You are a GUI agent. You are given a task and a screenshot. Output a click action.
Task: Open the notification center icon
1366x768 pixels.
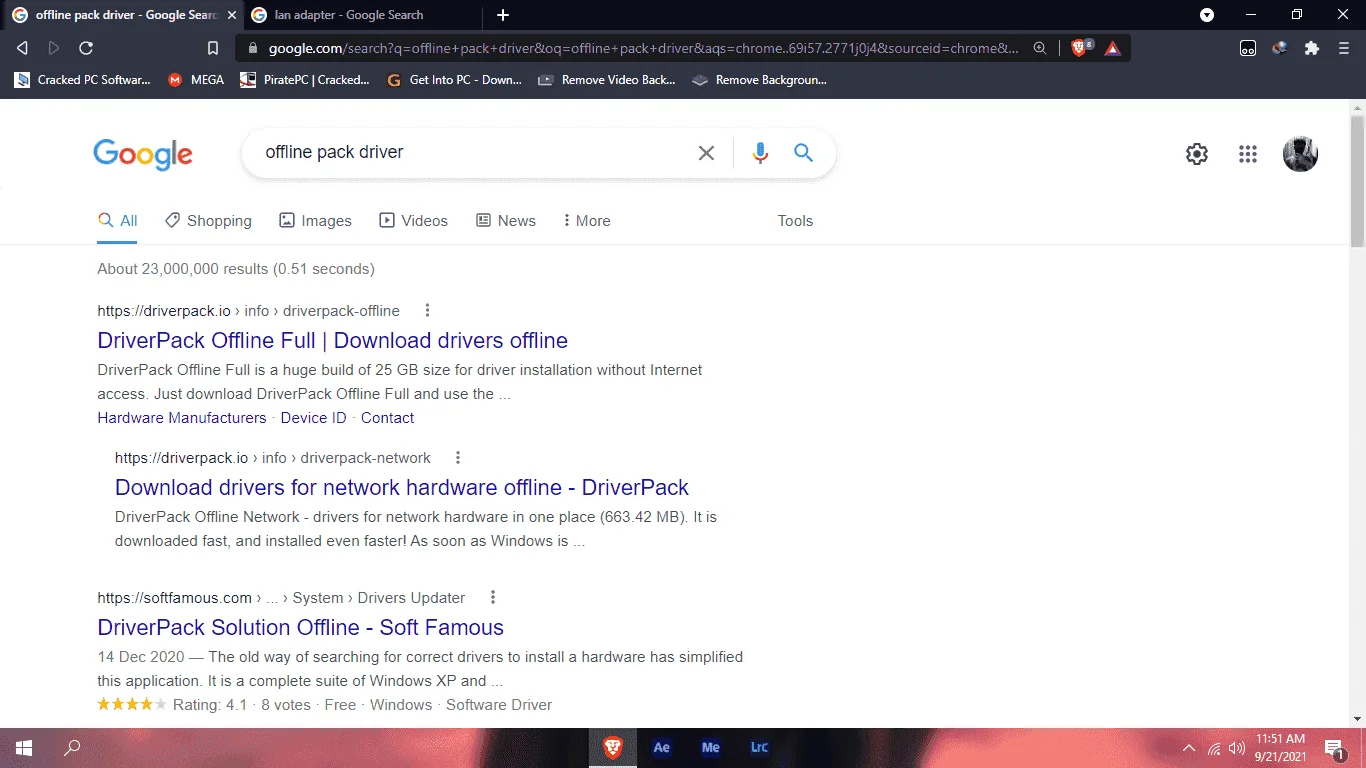[x=1334, y=748]
